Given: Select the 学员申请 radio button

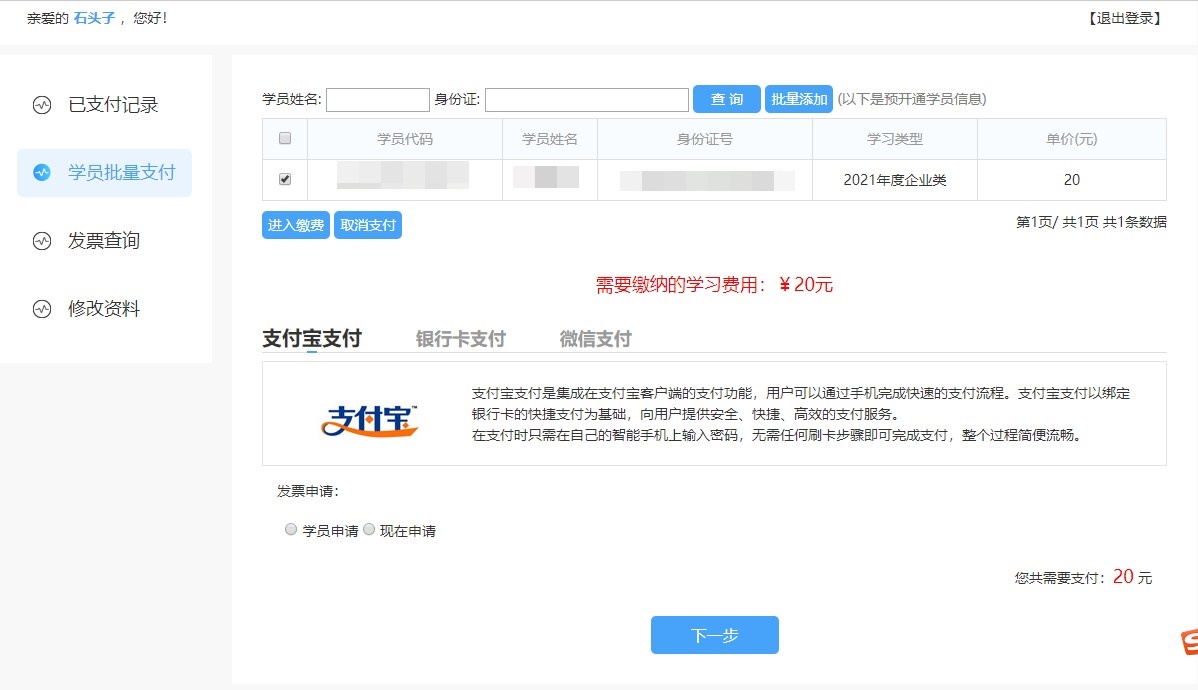Looking at the screenshot, I should [x=291, y=529].
